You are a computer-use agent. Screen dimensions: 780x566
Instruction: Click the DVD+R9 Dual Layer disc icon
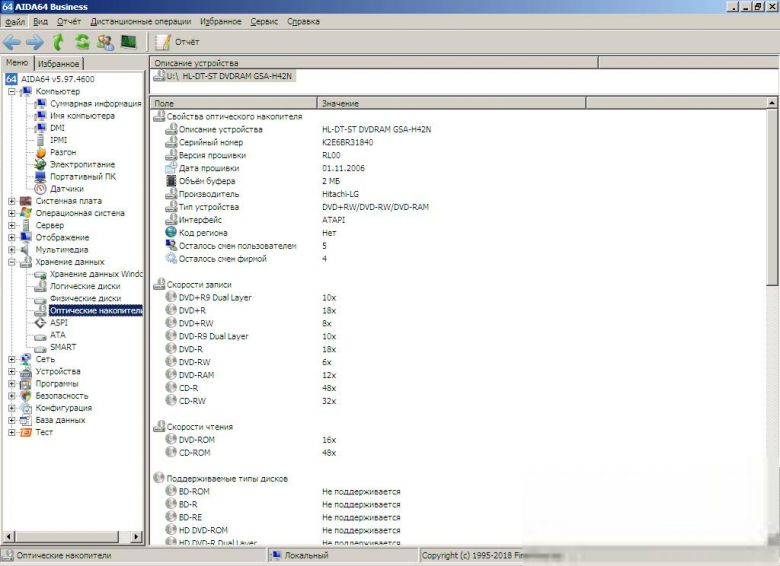tap(171, 297)
